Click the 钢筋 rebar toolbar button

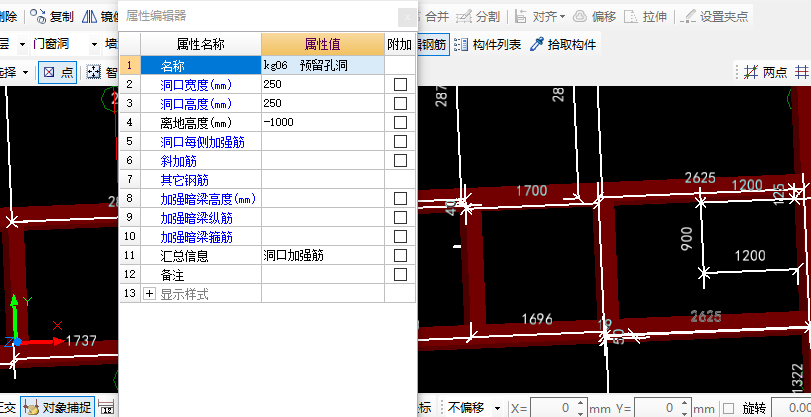pyautogui.click(x=432, y=45)
